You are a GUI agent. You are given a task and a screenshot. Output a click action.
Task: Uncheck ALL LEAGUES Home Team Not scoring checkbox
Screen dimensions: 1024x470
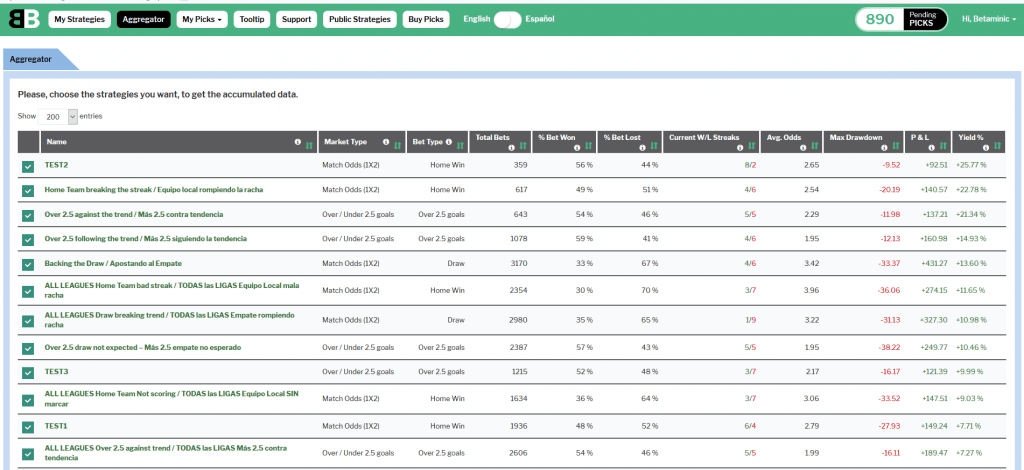27,400
